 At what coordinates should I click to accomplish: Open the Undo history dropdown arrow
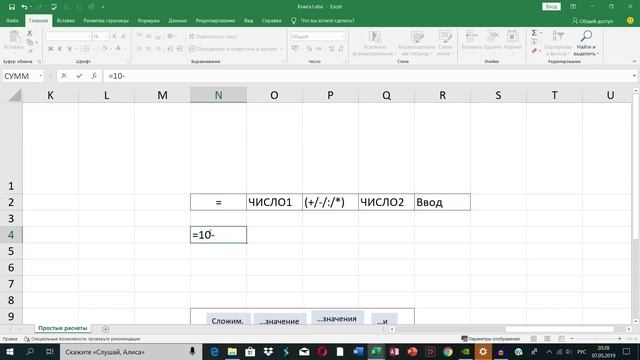coord(31,7)
